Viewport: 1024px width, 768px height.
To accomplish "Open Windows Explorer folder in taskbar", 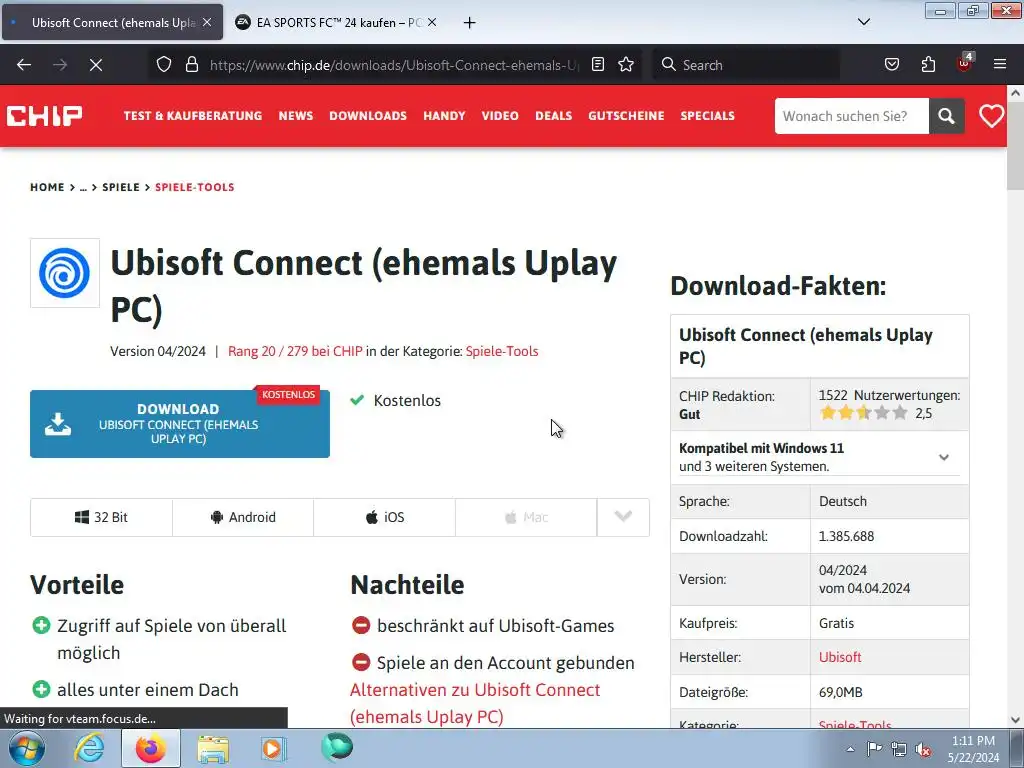I will pyautogui.click(x=213, y=748).
